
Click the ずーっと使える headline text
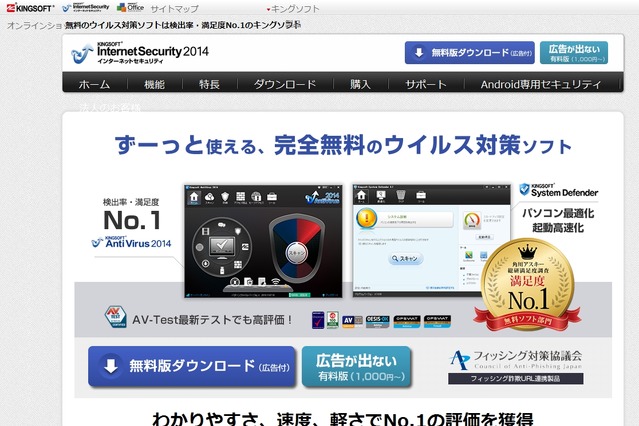(x=343, y=145)
